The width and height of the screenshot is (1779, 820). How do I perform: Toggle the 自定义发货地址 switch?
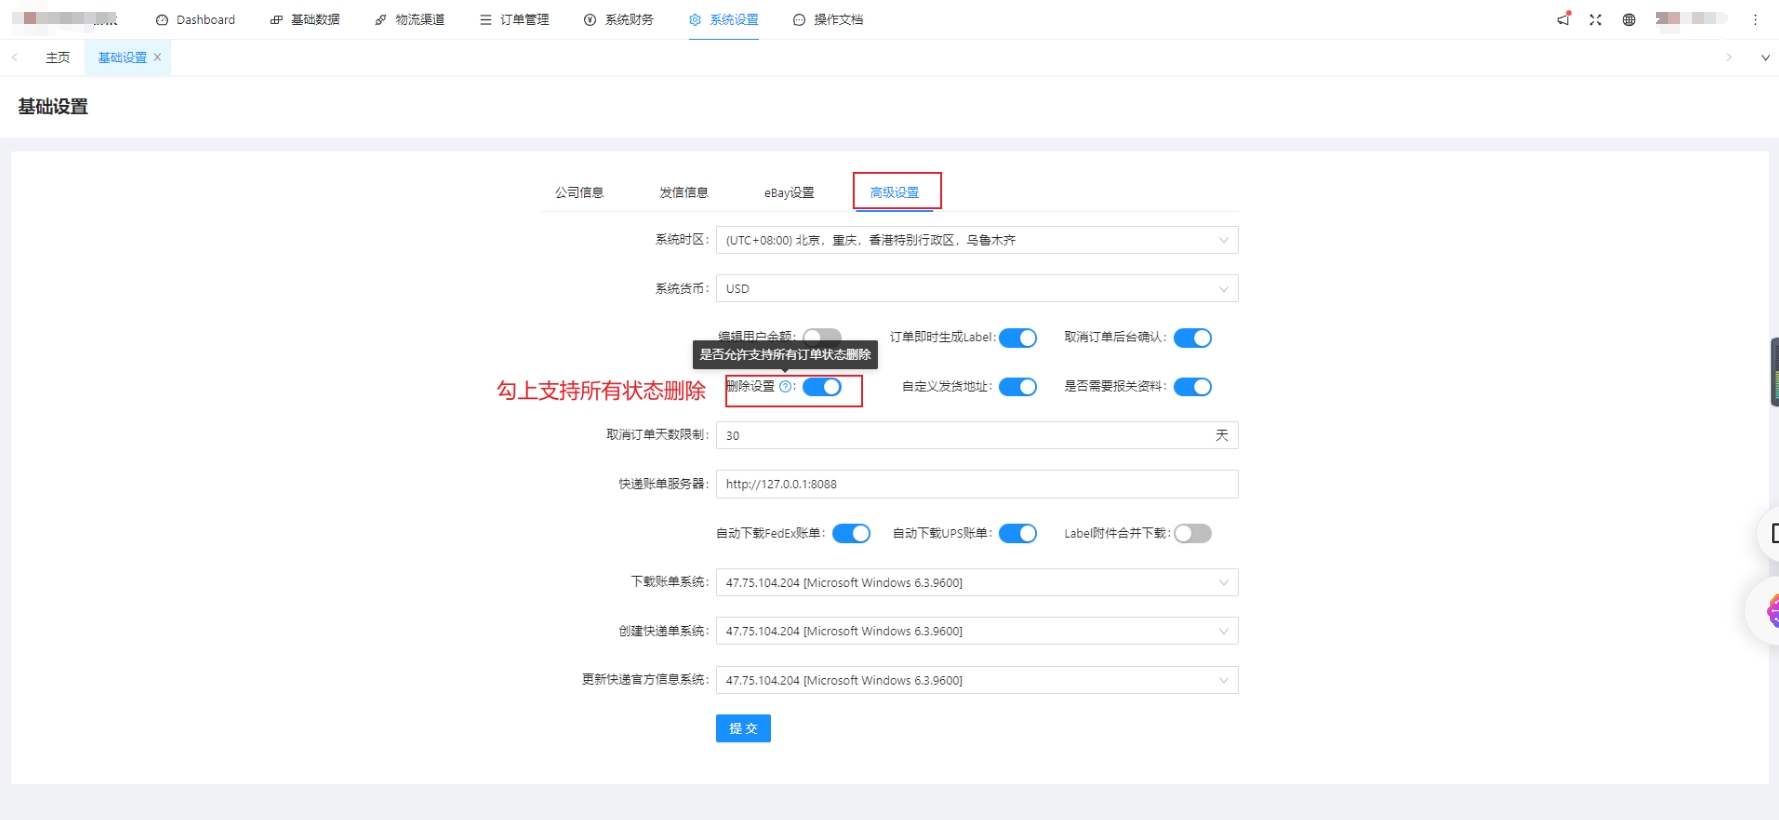pos(1018,387)
